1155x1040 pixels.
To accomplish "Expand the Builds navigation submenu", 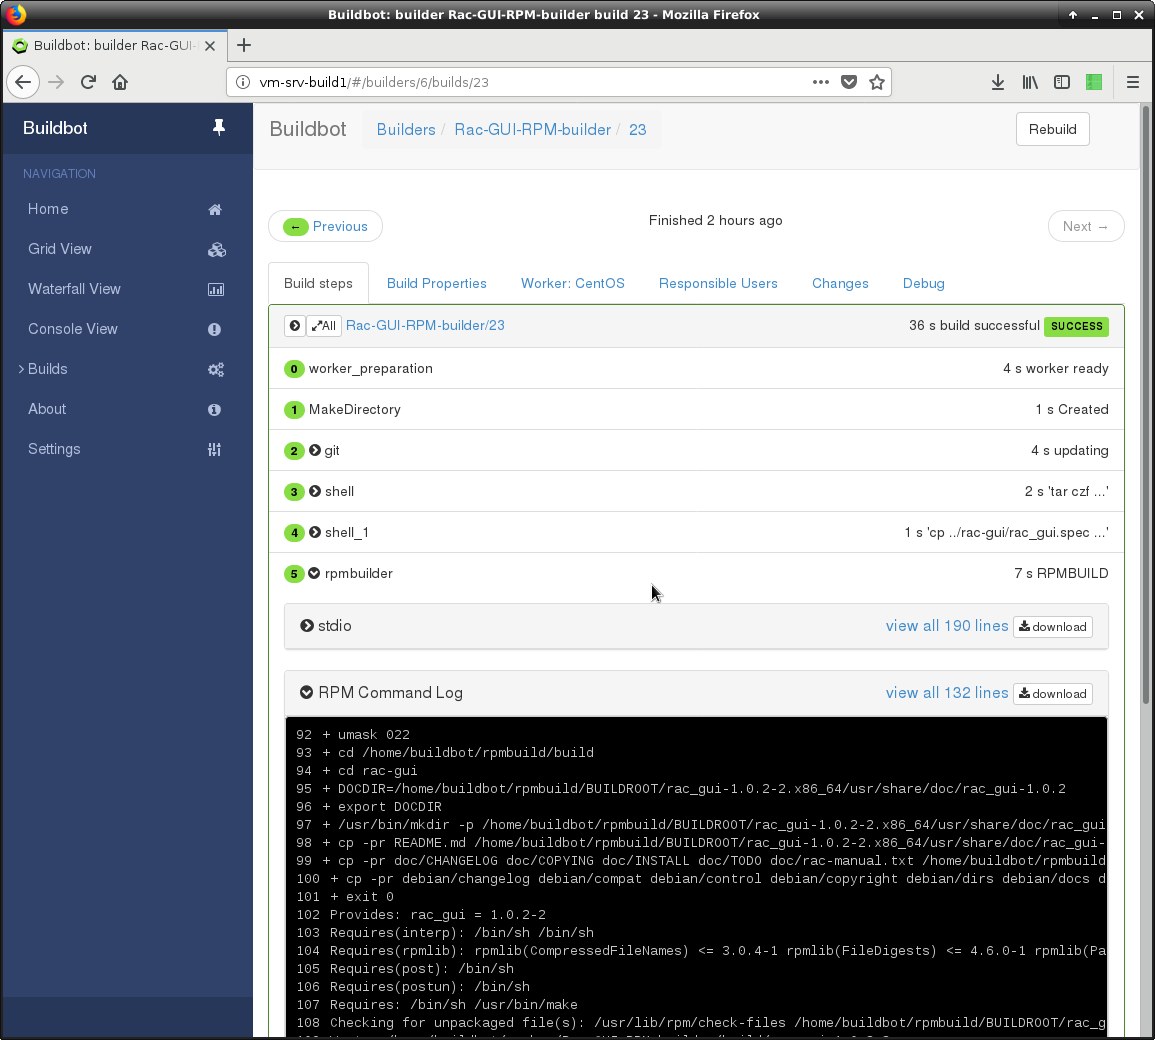I will [x=21, y=370].
